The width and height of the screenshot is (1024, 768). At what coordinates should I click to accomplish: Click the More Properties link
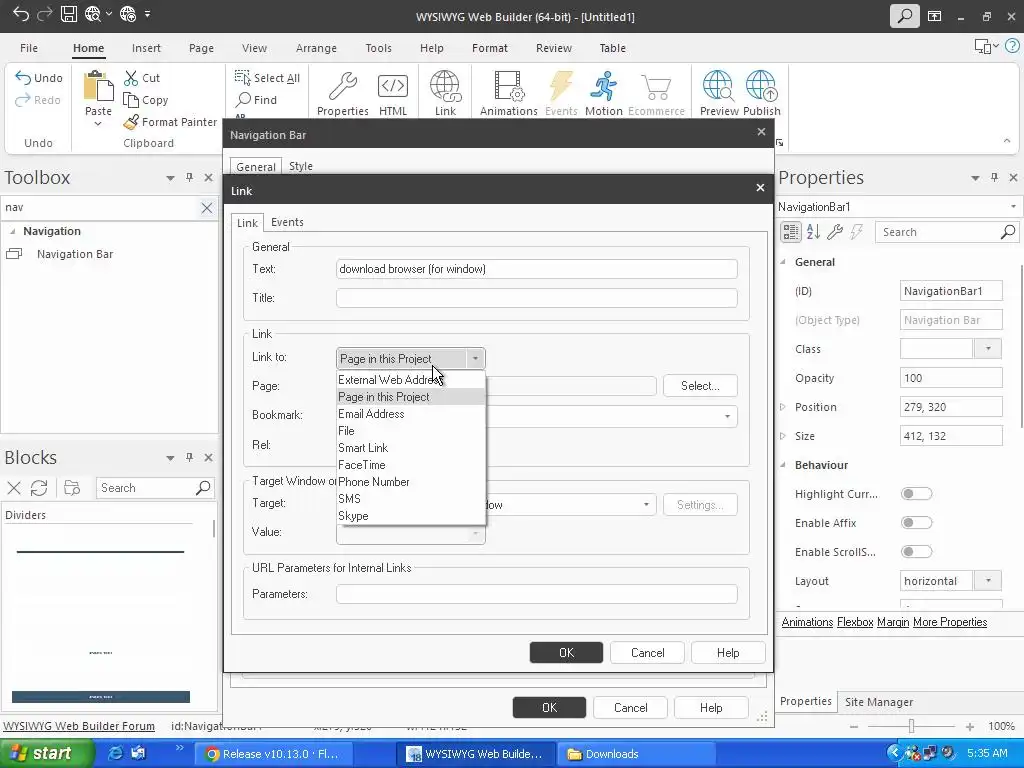coord(950,622)
